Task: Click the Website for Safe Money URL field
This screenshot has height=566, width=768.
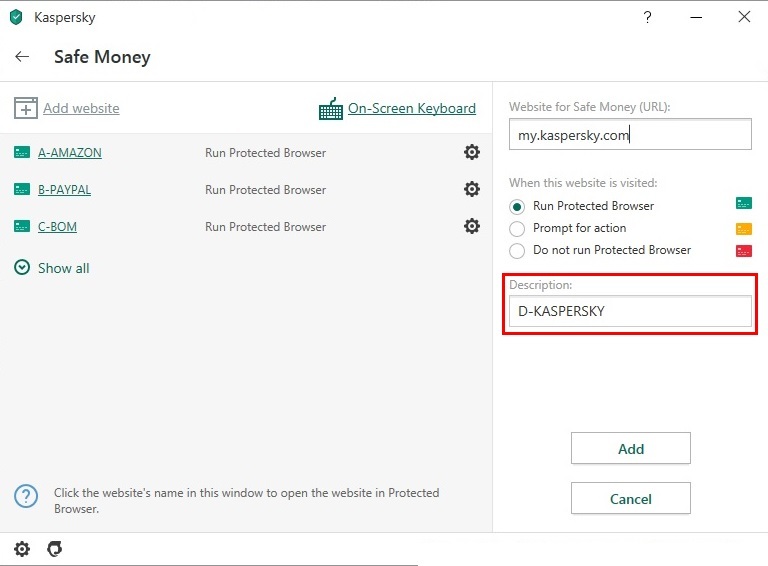Action: [629, 135]
